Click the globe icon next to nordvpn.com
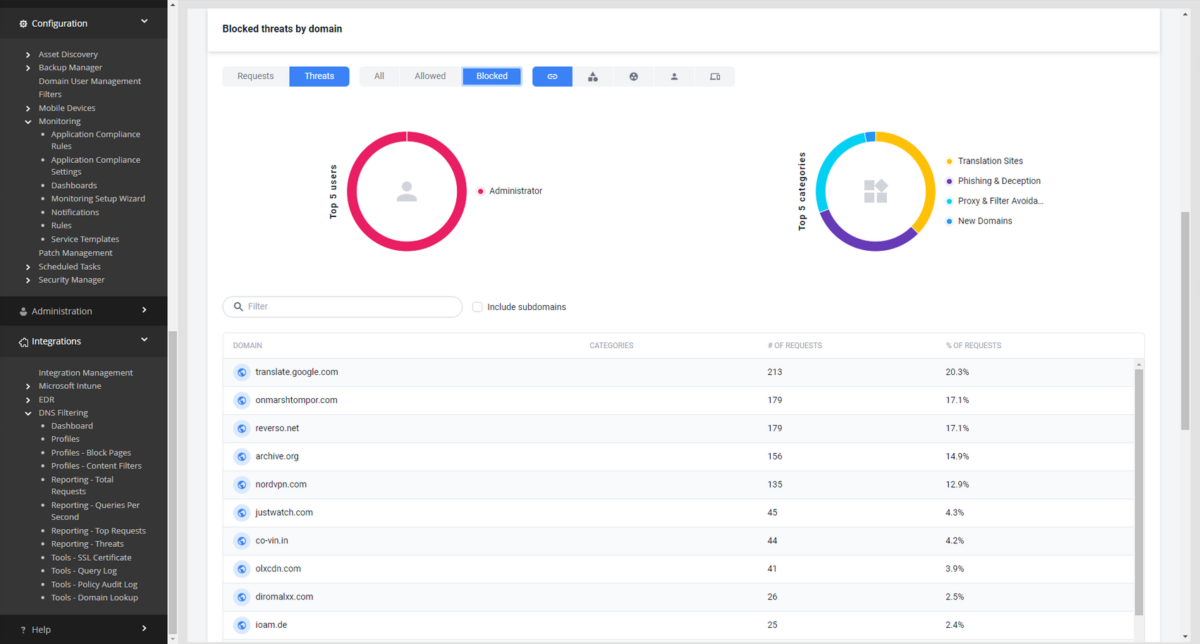This screenshot has width=1200, height=644. pos(241,484)
